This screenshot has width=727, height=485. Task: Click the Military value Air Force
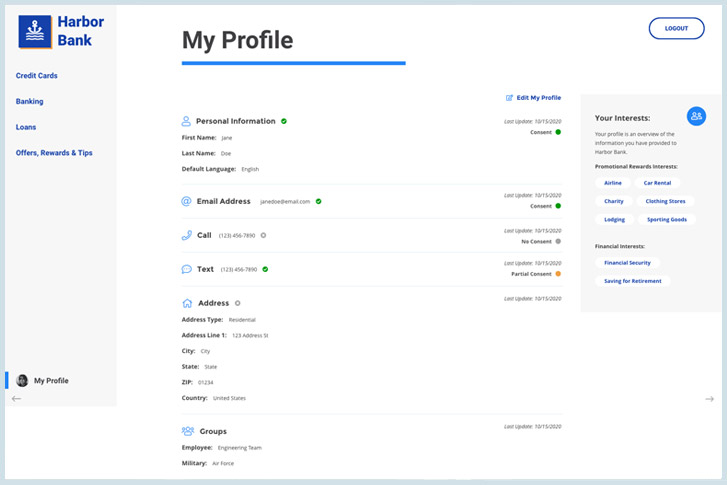point(223,463)
